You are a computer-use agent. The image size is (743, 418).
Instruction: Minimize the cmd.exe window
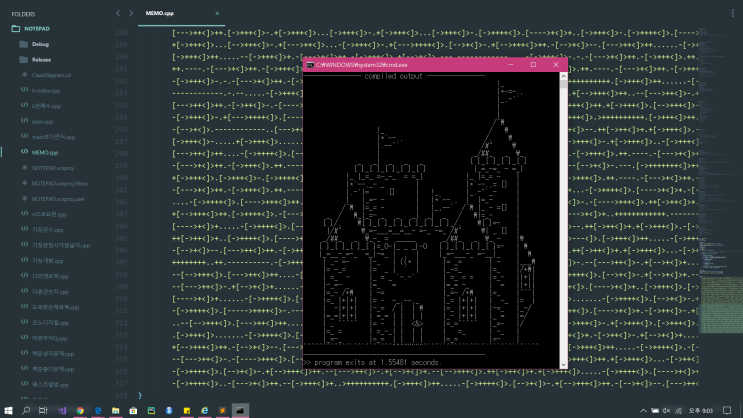511,64
